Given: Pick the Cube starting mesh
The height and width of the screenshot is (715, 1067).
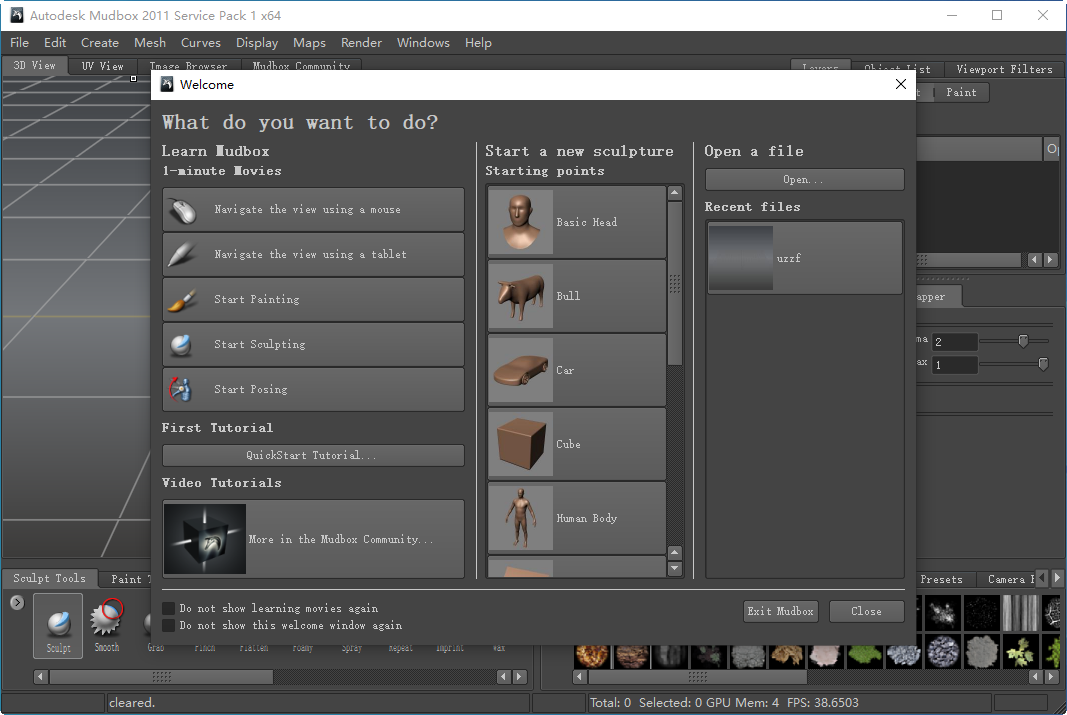Looking at the screenshot, I should [576, 444].
